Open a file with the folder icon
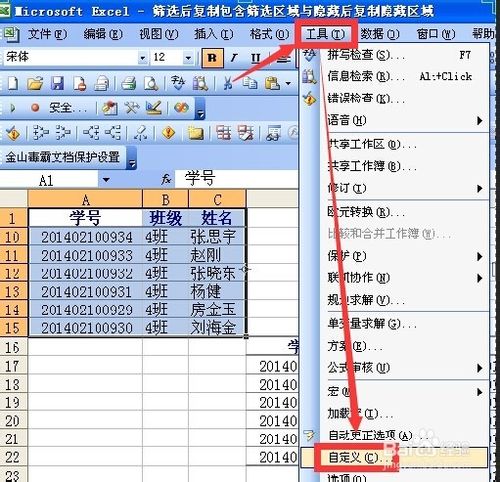 point(35,83)
